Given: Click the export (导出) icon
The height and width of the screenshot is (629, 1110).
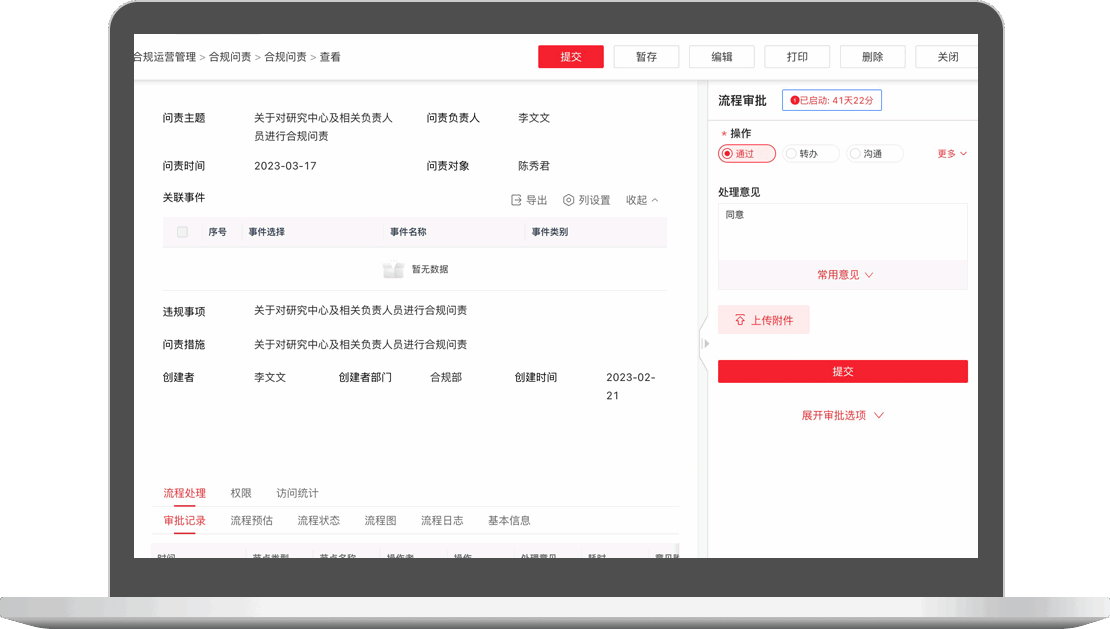Looking at the screenshot, I should coord(516,200).
